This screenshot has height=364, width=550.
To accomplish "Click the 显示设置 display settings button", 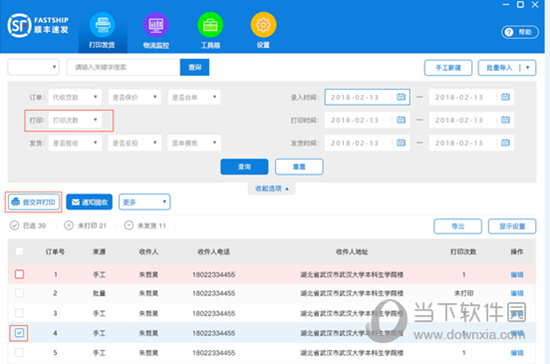I will [512, 226].
